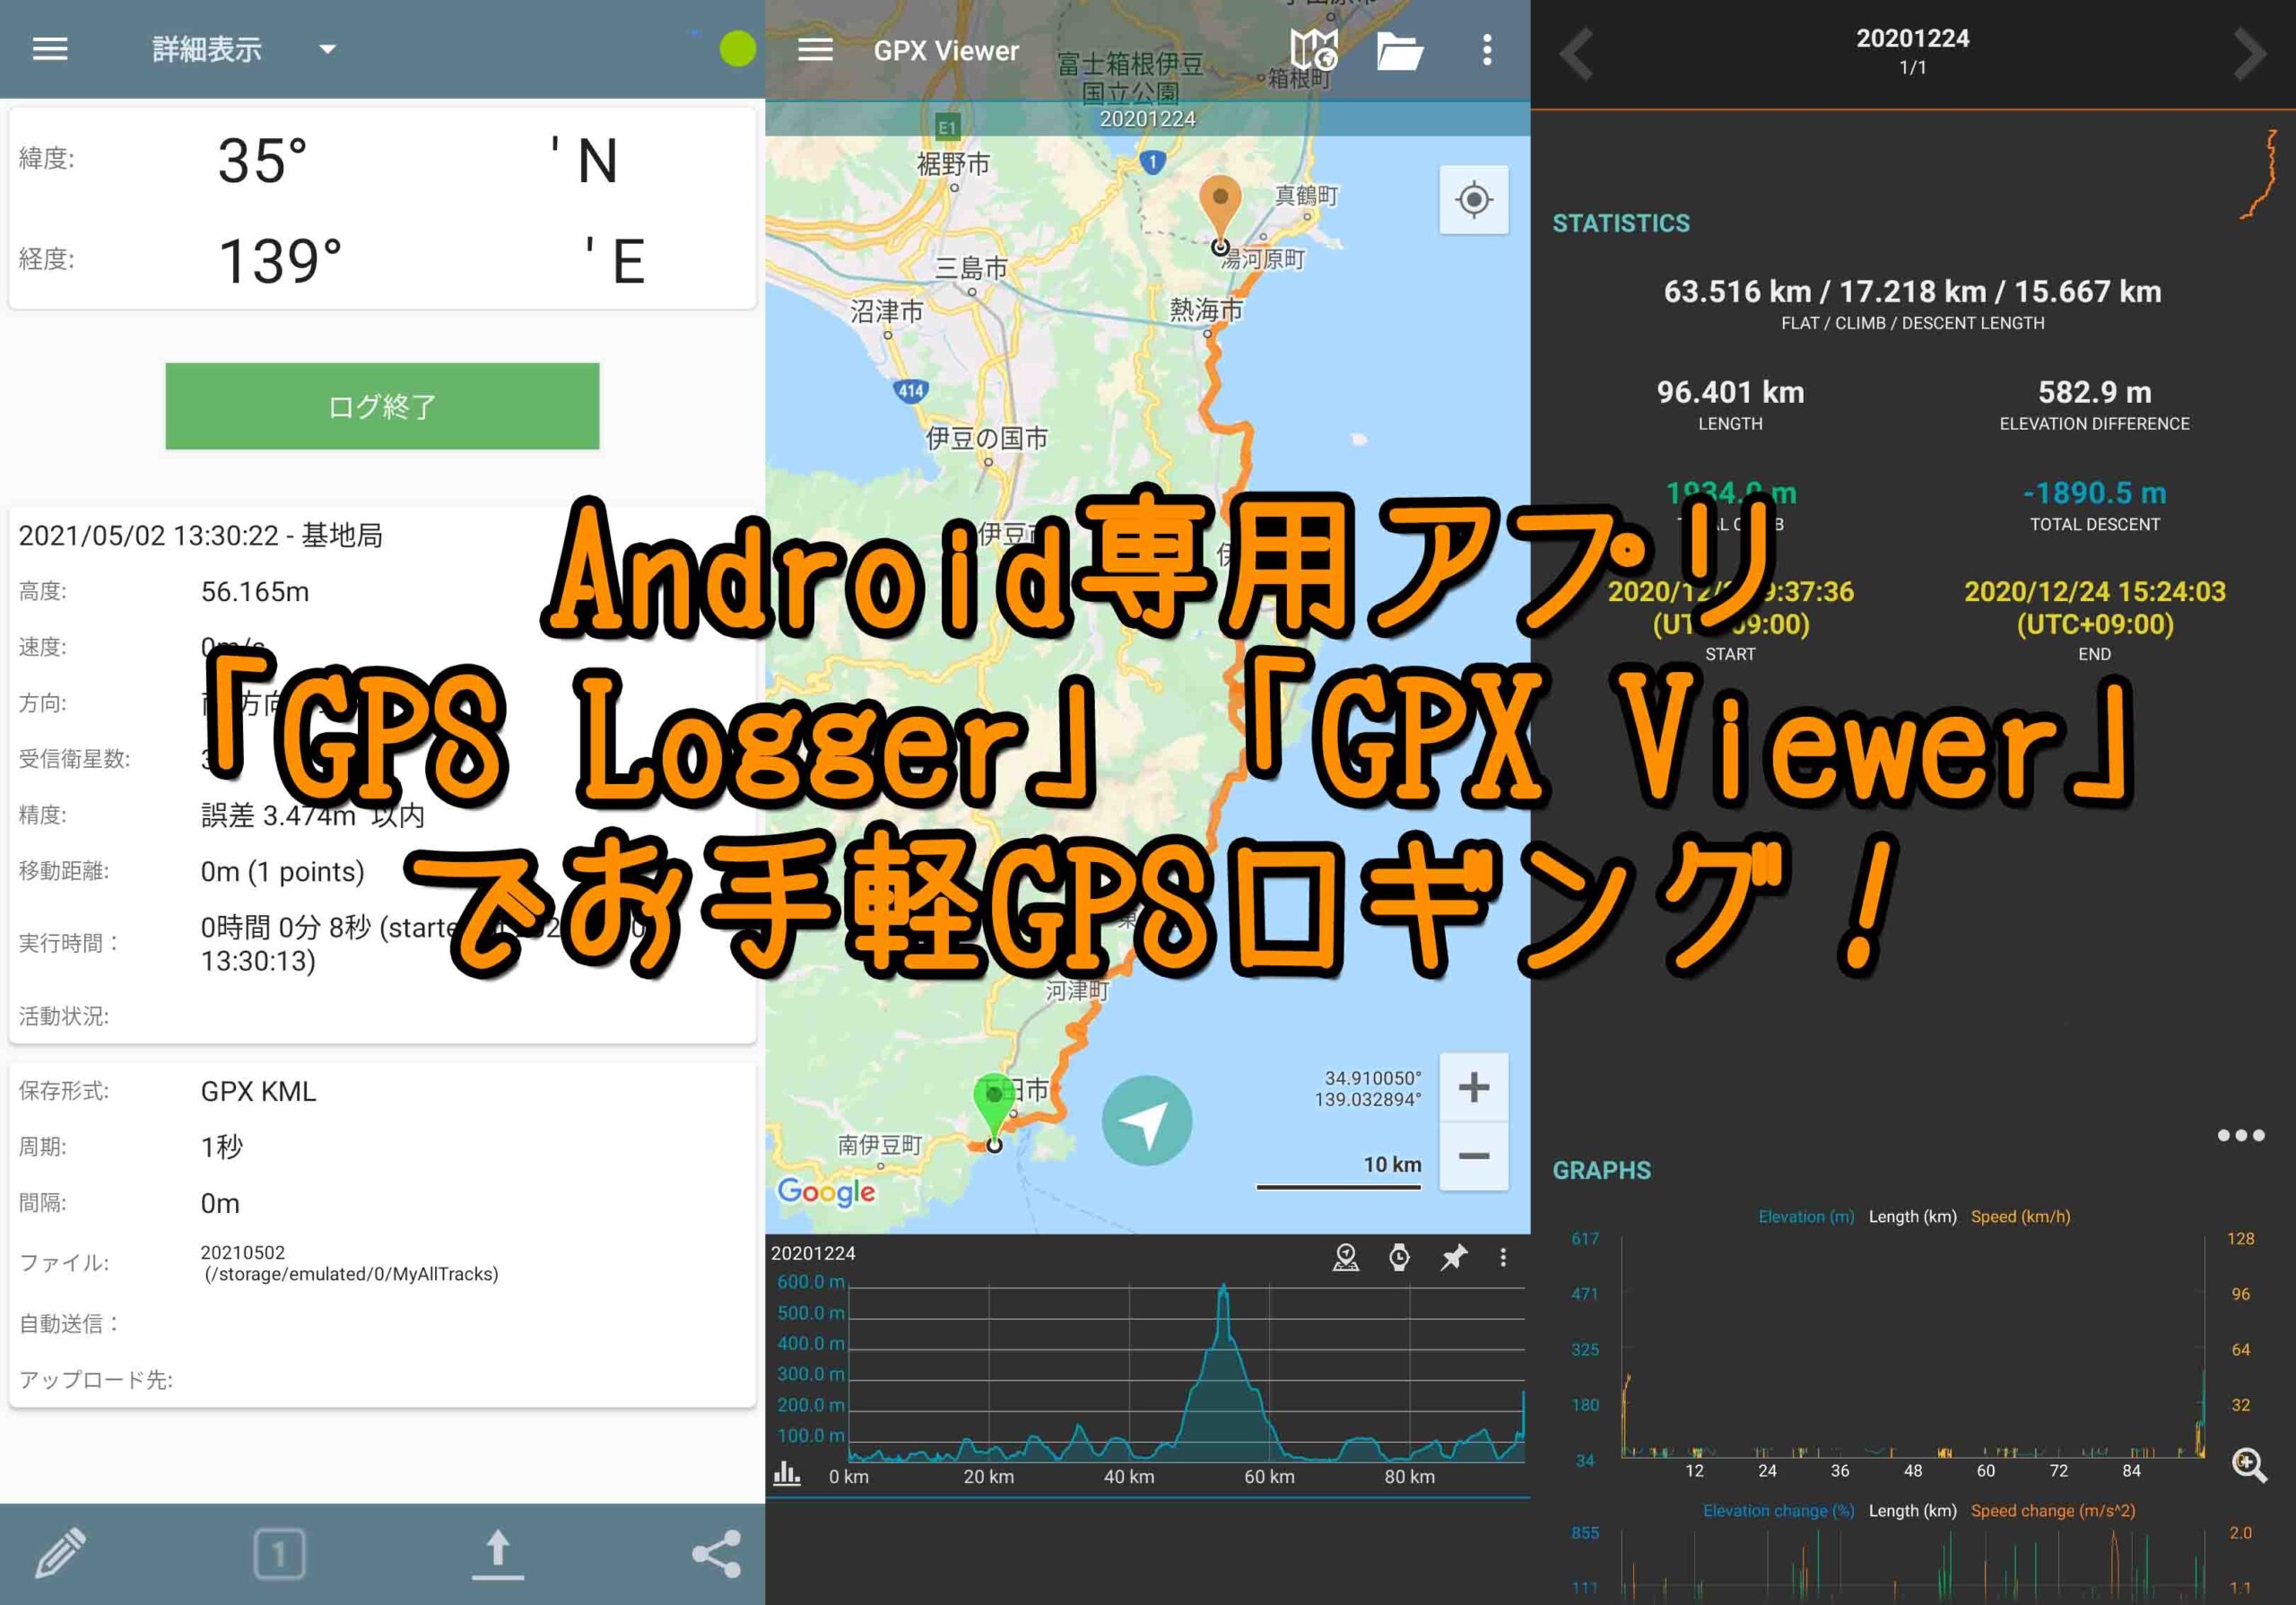Tap the 63.516 km flat length statistic
This screenshot has height=1605, width=2296.
pyautogui.click(x=1737, y=292)
